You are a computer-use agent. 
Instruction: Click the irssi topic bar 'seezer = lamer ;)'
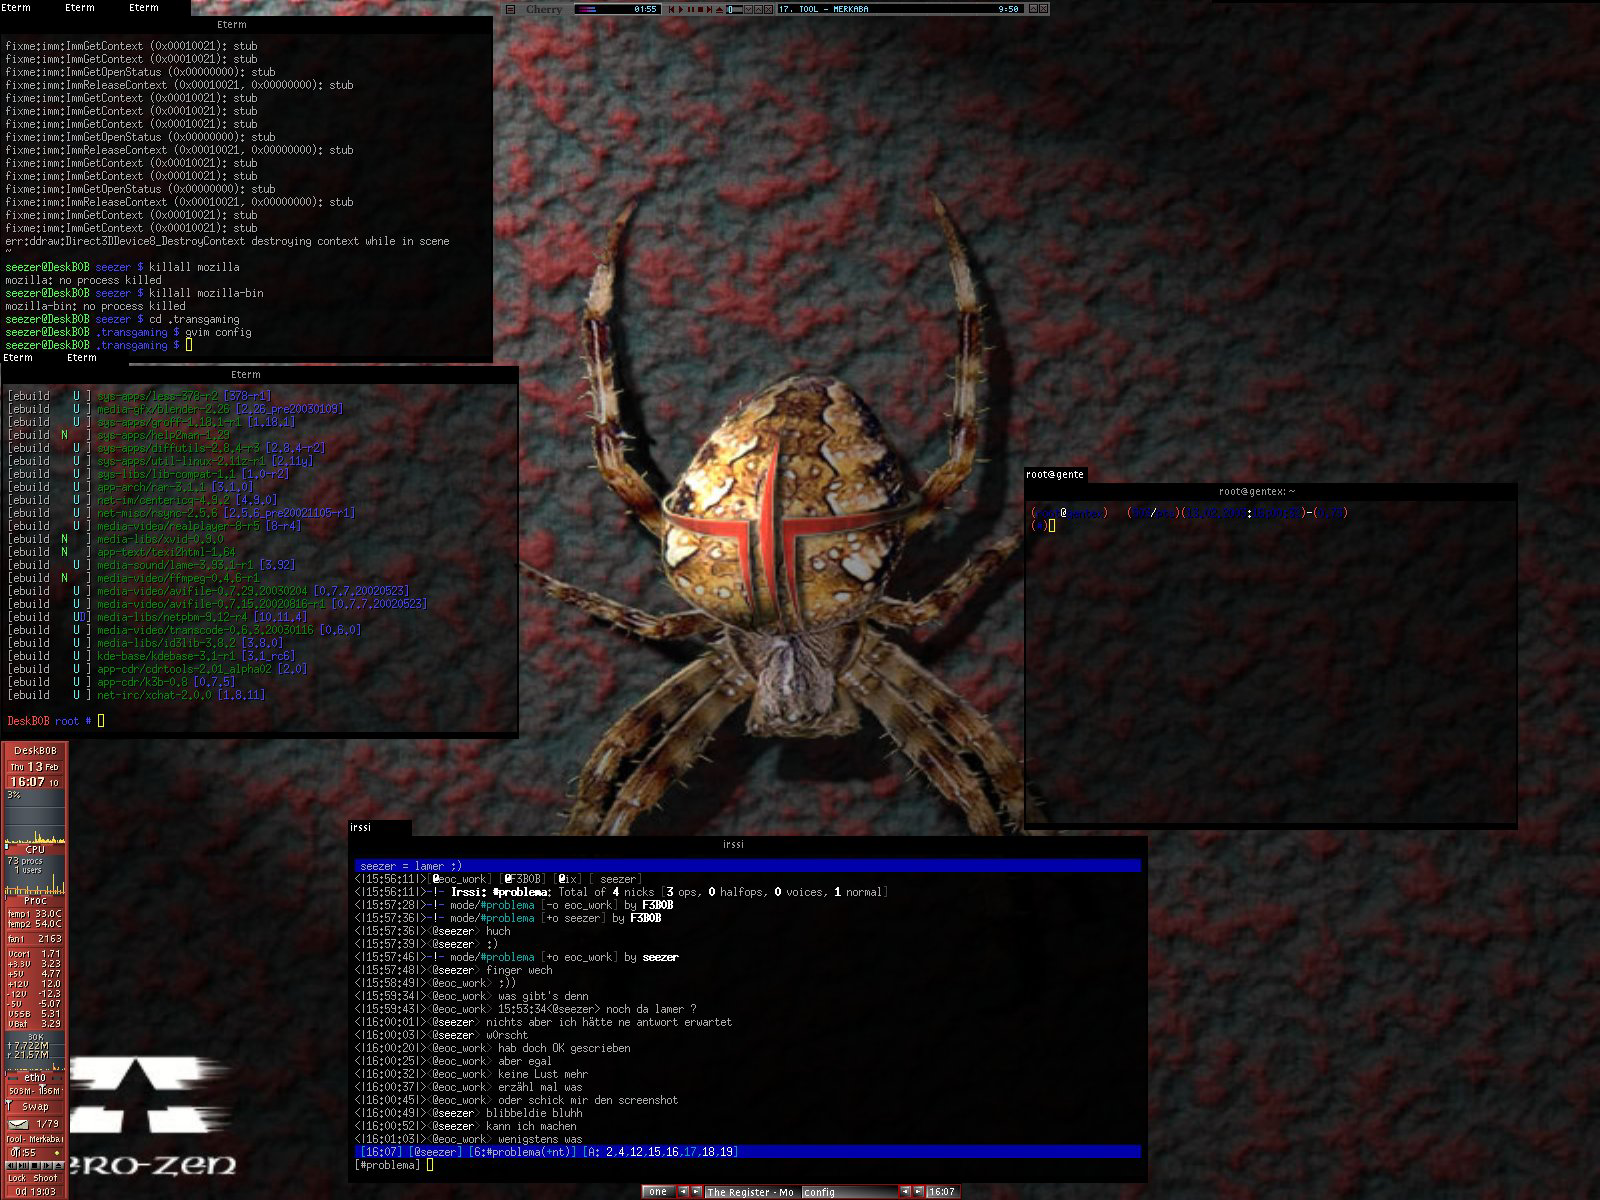[x=748, y=866]
